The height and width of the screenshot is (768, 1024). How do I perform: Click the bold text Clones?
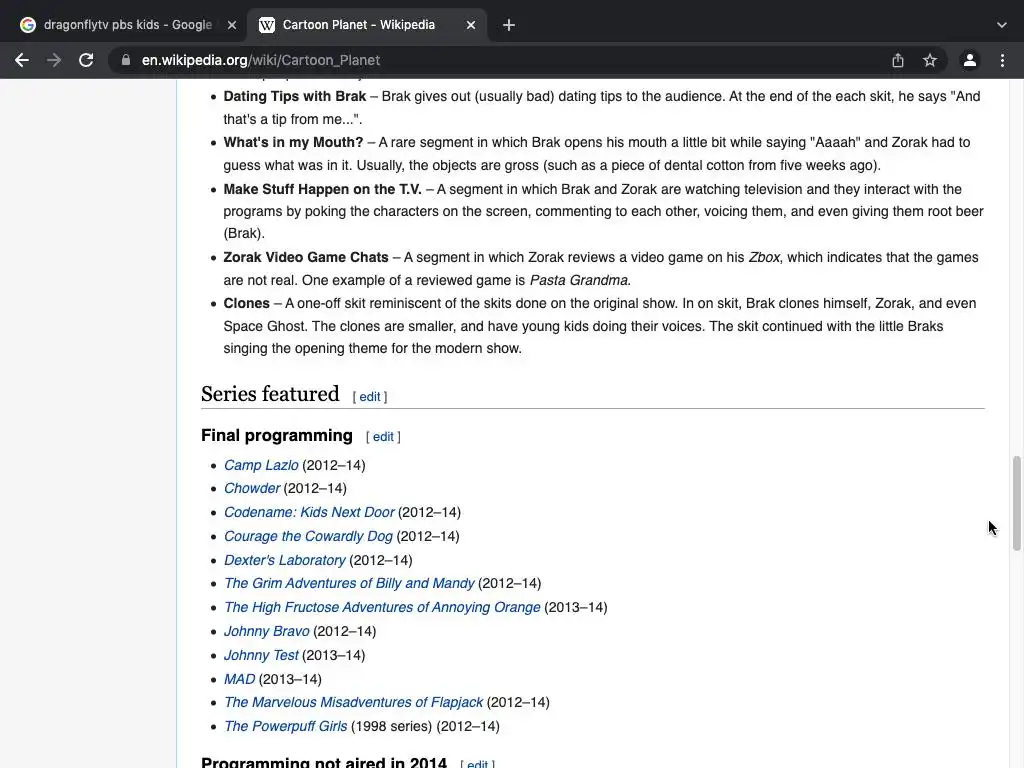[x=246, y=303]
